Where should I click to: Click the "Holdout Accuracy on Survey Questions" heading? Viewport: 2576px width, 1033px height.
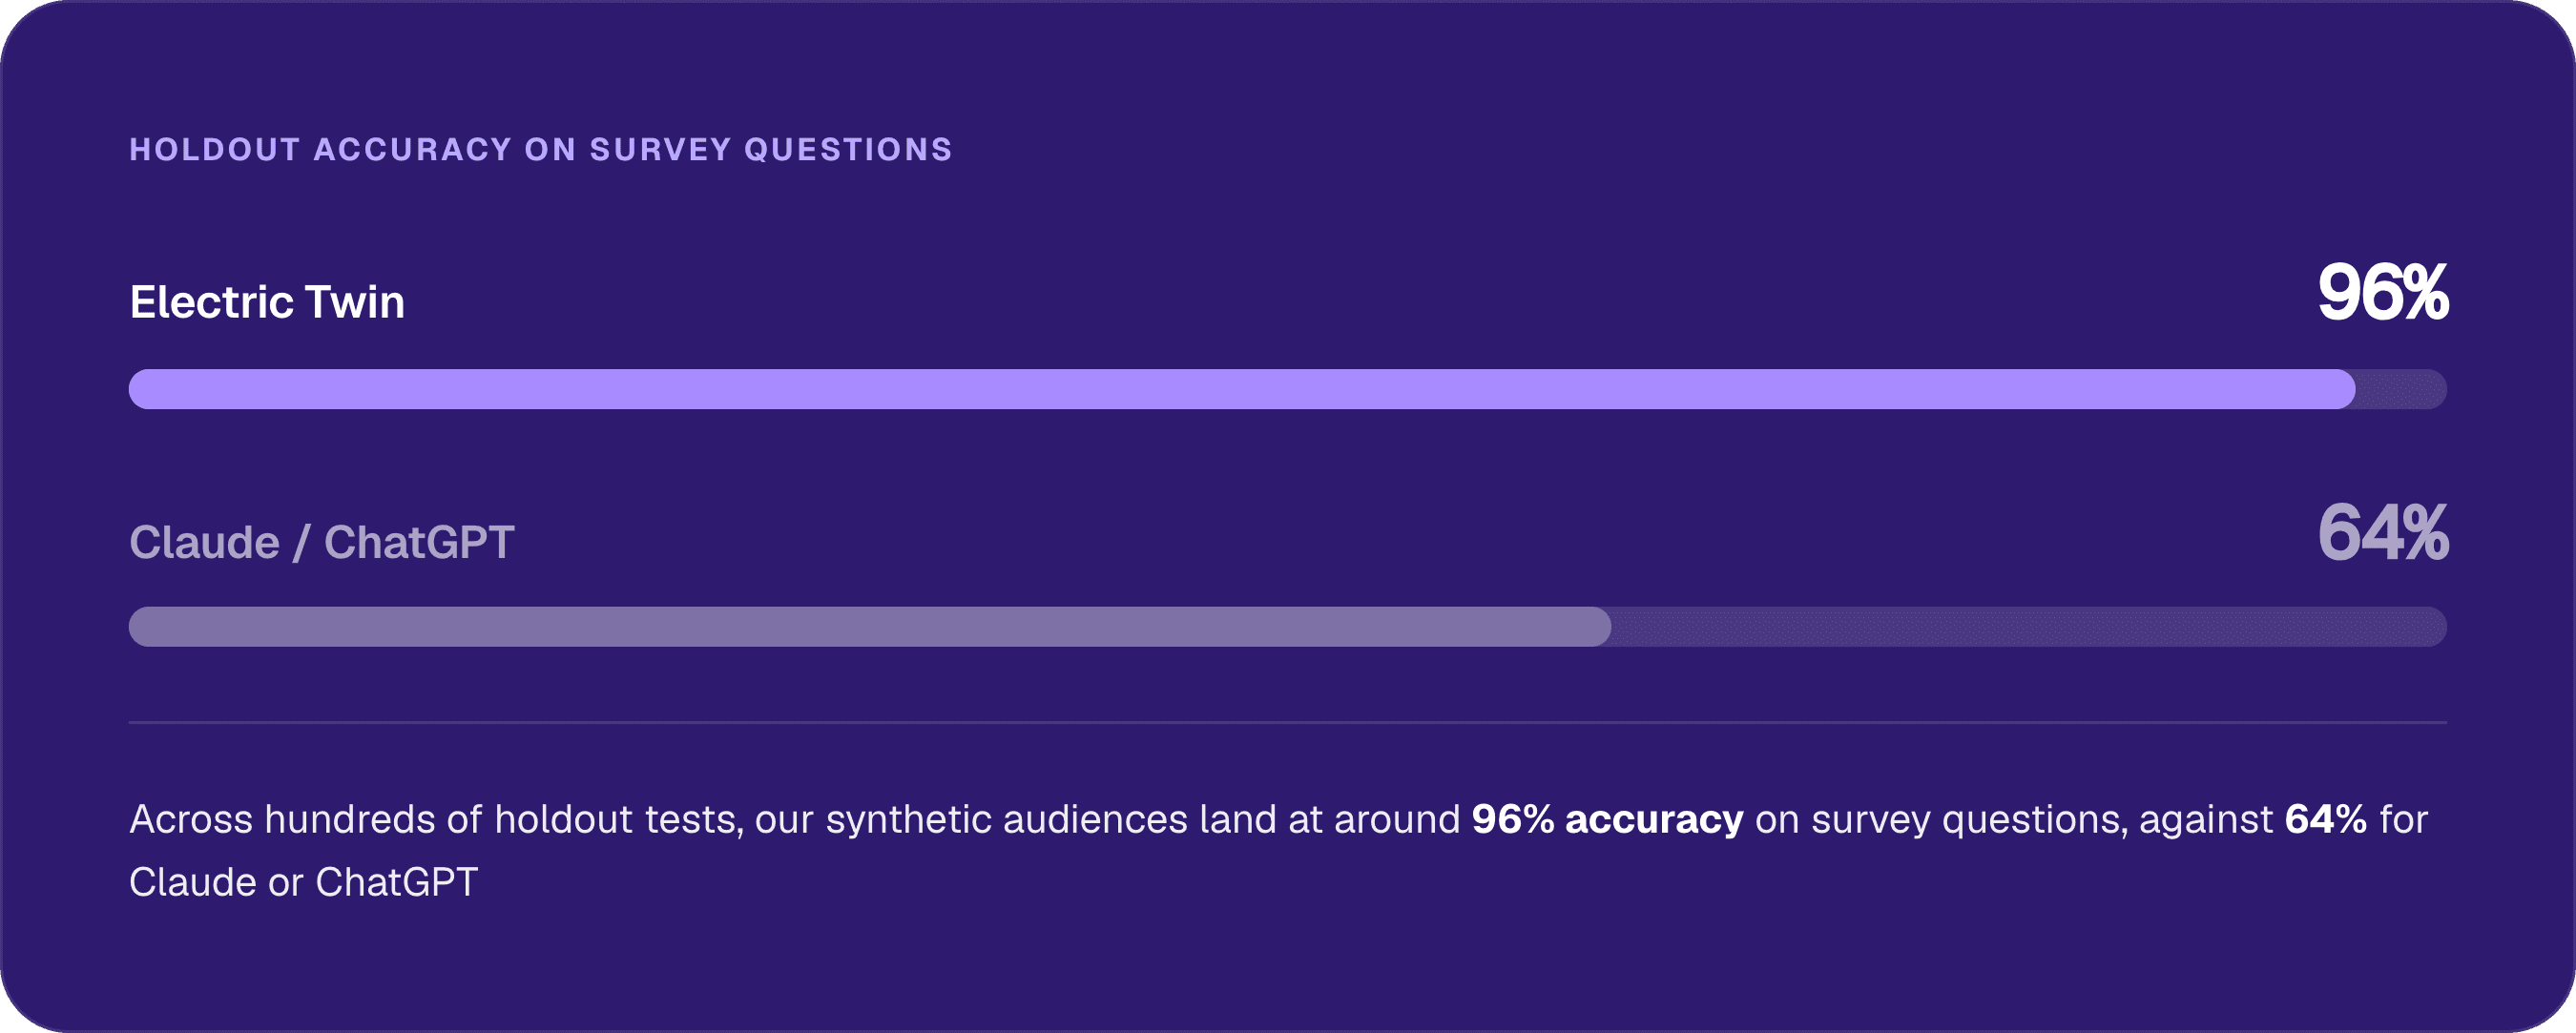tap(541, 150)
